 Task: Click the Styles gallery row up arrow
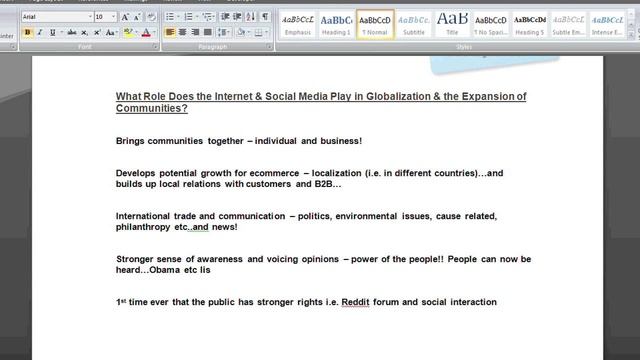[x=631, y=14]
